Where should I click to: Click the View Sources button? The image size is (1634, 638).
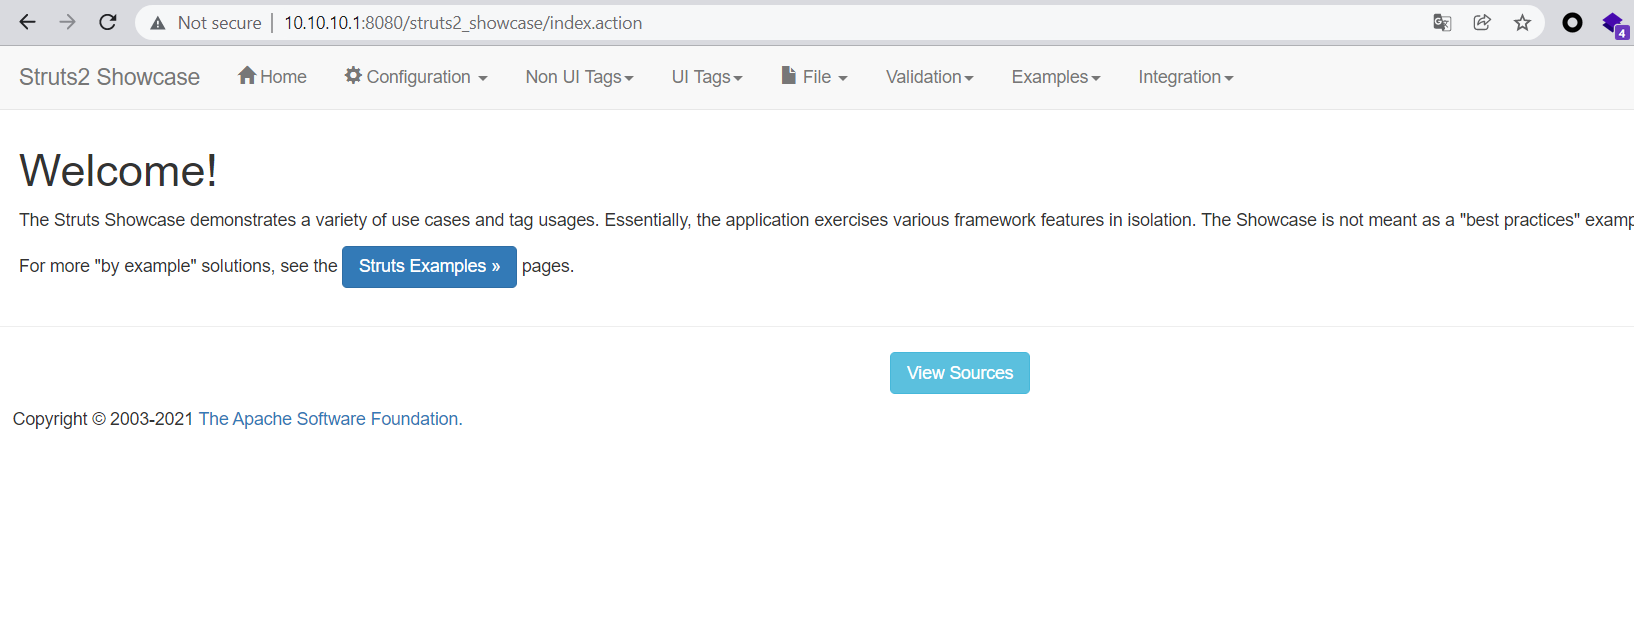960,373
